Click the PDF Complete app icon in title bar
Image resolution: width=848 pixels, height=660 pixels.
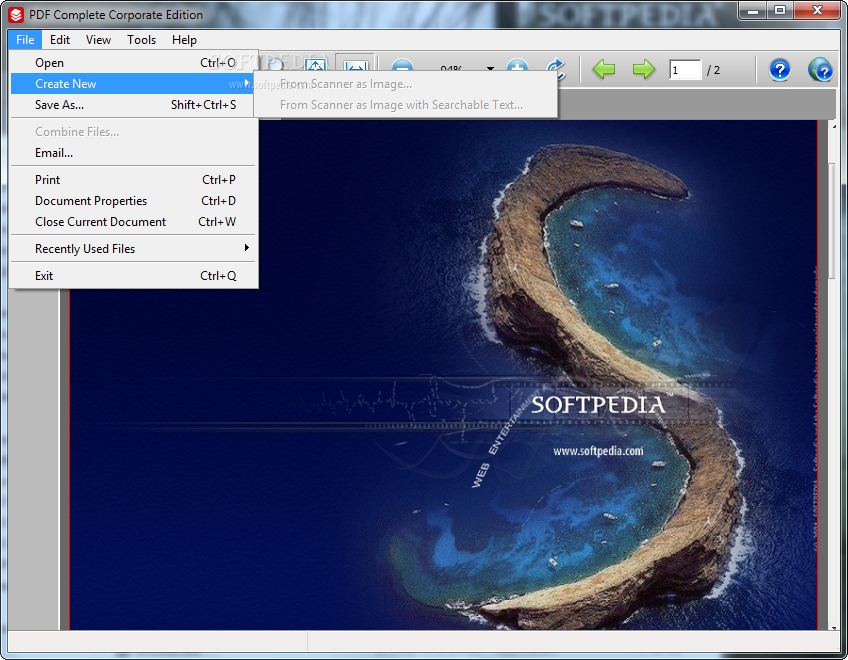tap(16, 15)
